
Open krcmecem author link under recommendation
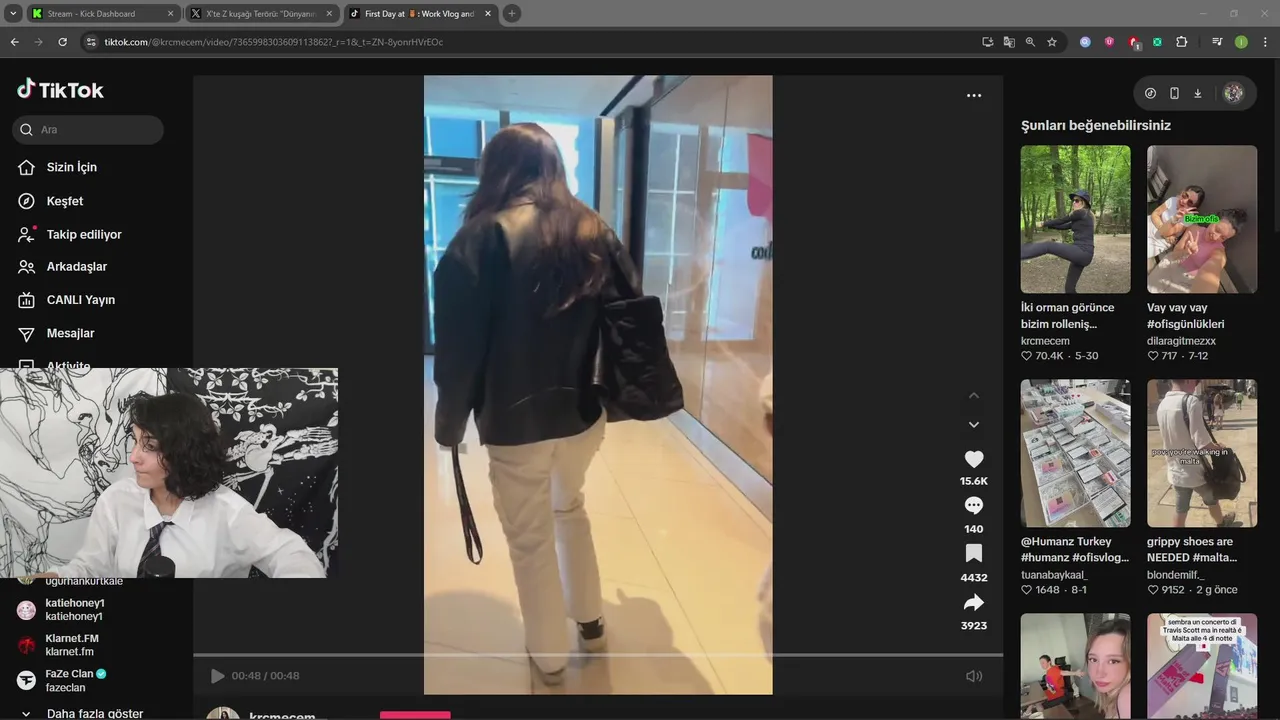click(1045, 341)
